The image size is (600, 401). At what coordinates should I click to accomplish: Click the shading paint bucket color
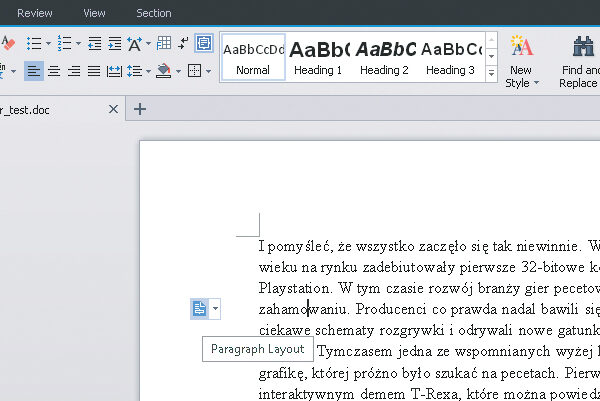164,71
